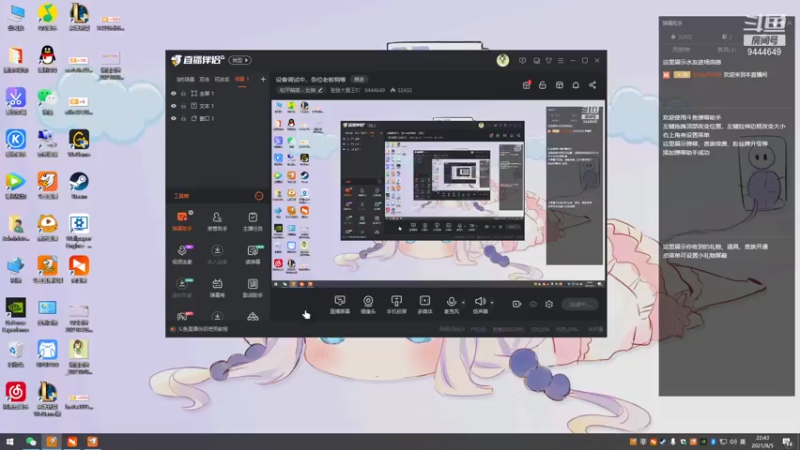Click the record video icon beside the live button

pos(516,304)
